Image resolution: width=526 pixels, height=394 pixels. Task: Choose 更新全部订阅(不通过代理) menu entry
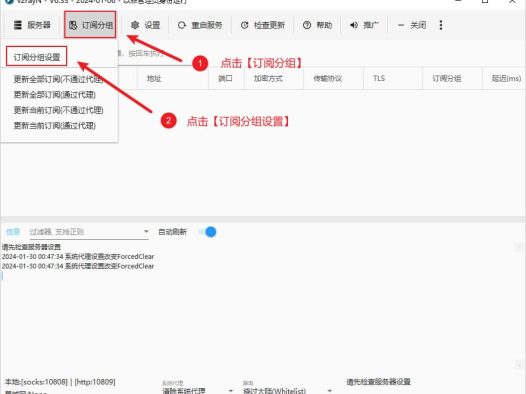[58, 79]
